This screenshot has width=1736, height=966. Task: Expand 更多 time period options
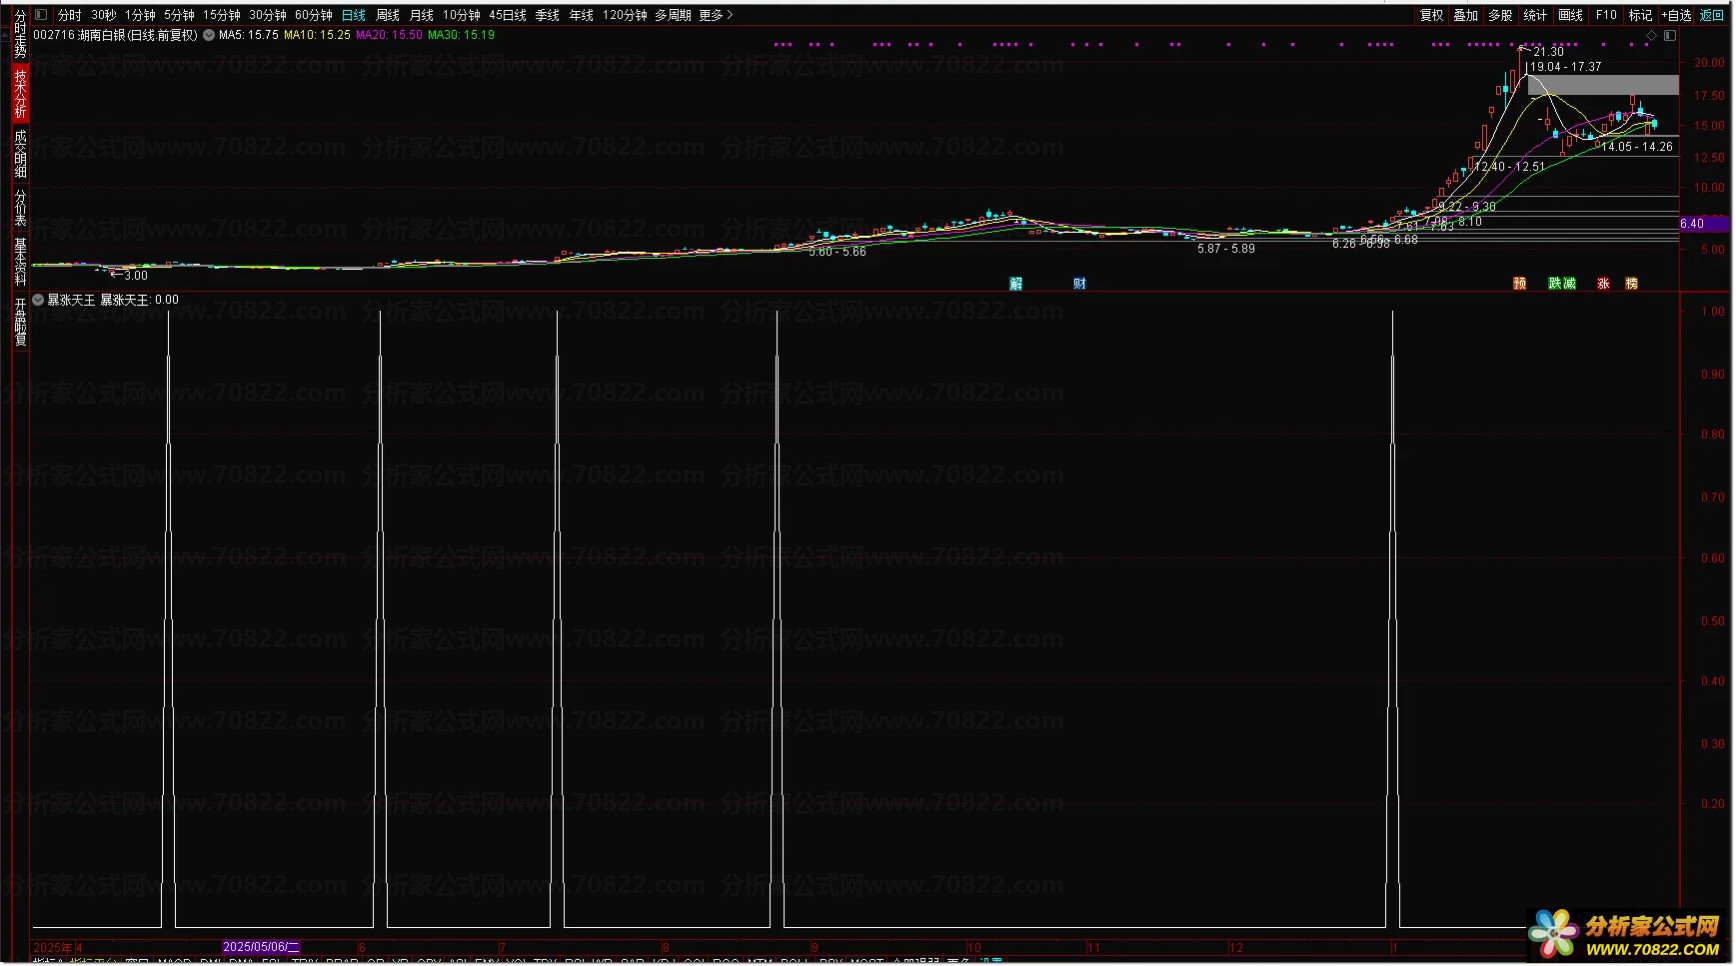tap(716, 15)
